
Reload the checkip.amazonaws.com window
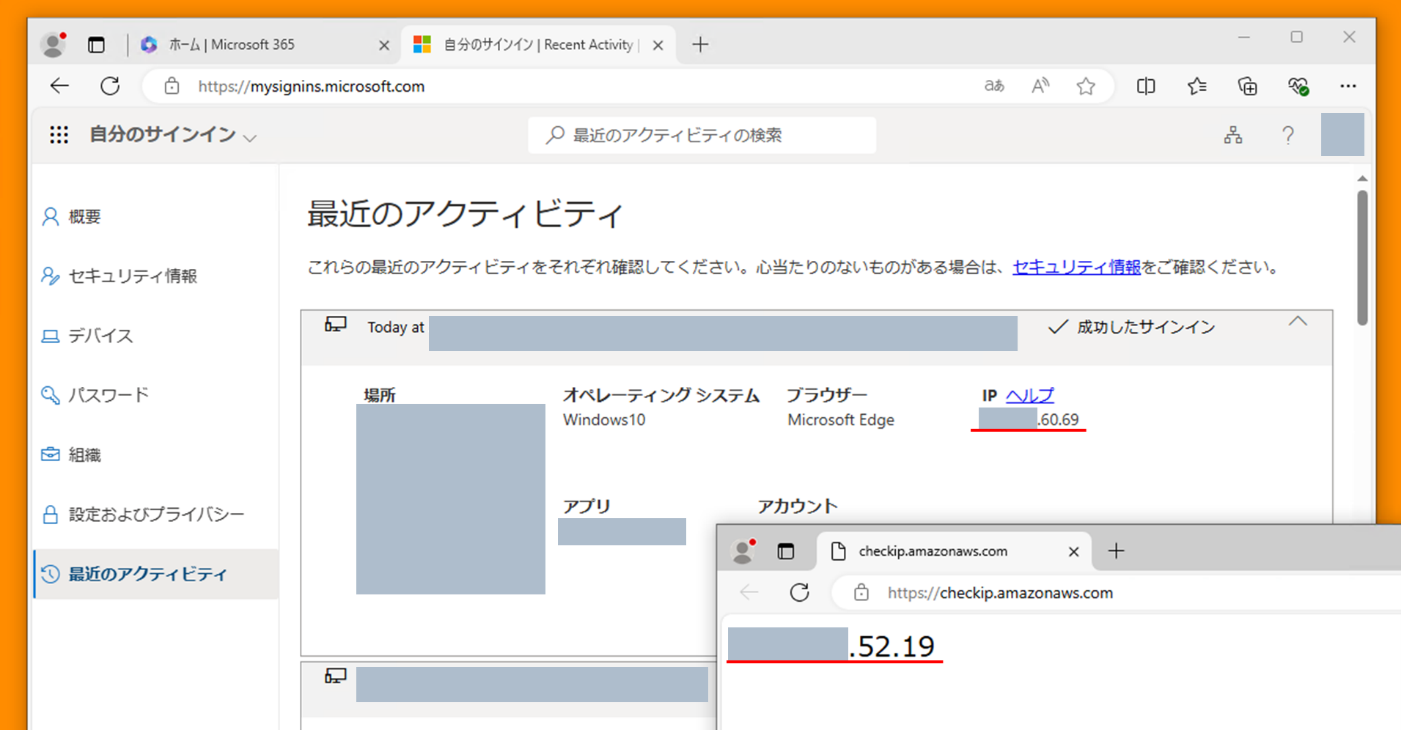pyautogui.click(x=799, y=592)
